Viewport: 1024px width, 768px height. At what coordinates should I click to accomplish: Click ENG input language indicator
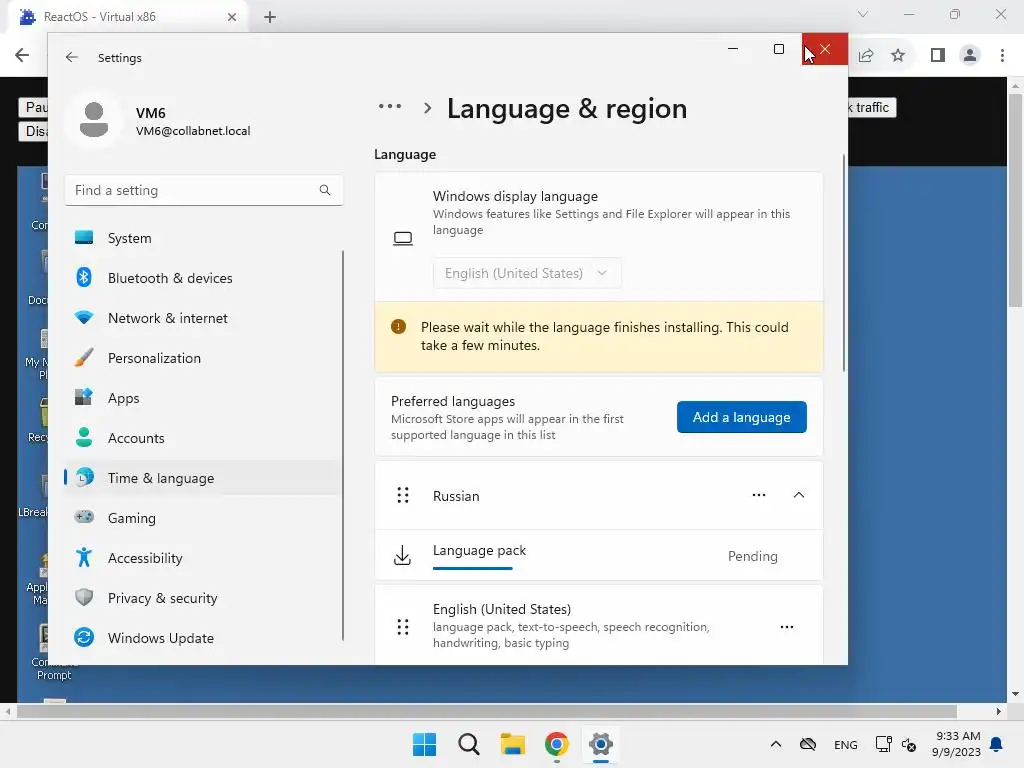coord(846,744)
